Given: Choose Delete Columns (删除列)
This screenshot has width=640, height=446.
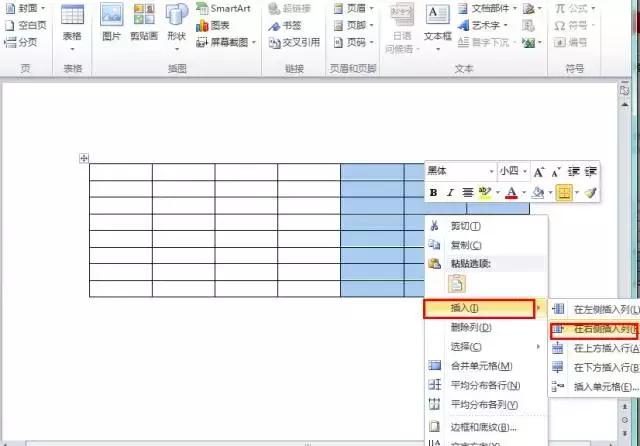Looking at the screenshot, I should click(x=486, y=327).
